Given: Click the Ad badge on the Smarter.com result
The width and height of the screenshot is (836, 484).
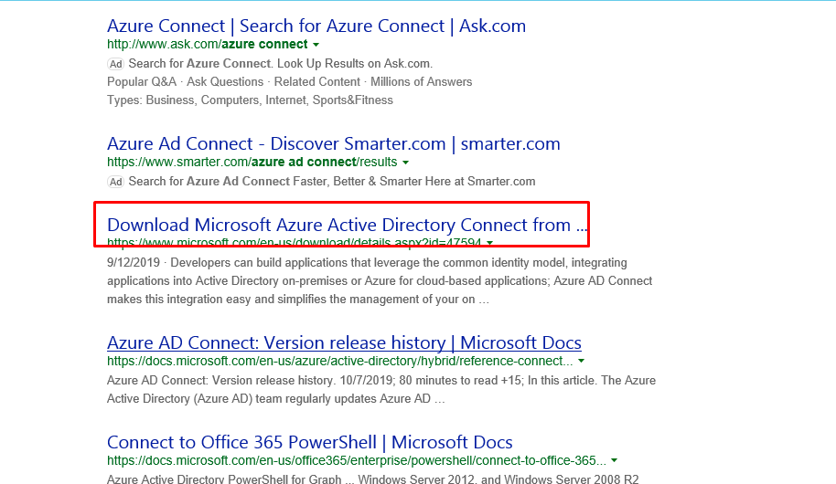Looking at the screenshot, I should point(115,181).
